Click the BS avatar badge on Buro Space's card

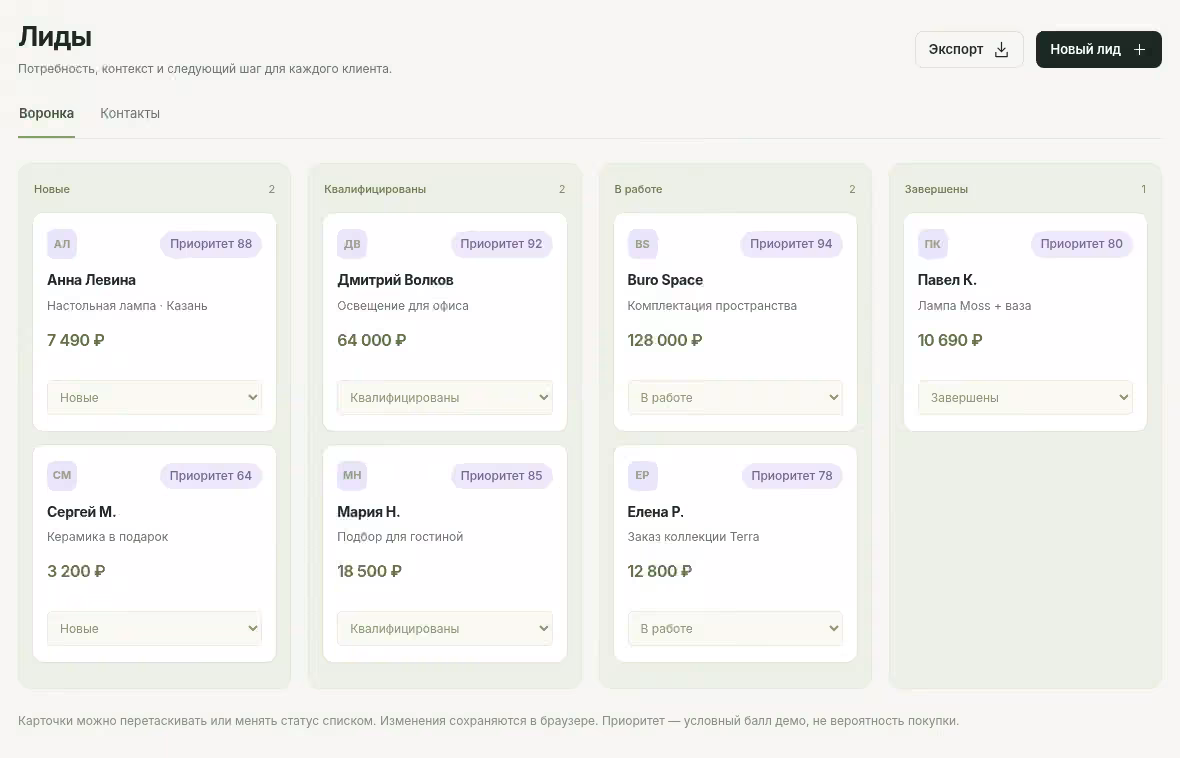tap(642, 244)
